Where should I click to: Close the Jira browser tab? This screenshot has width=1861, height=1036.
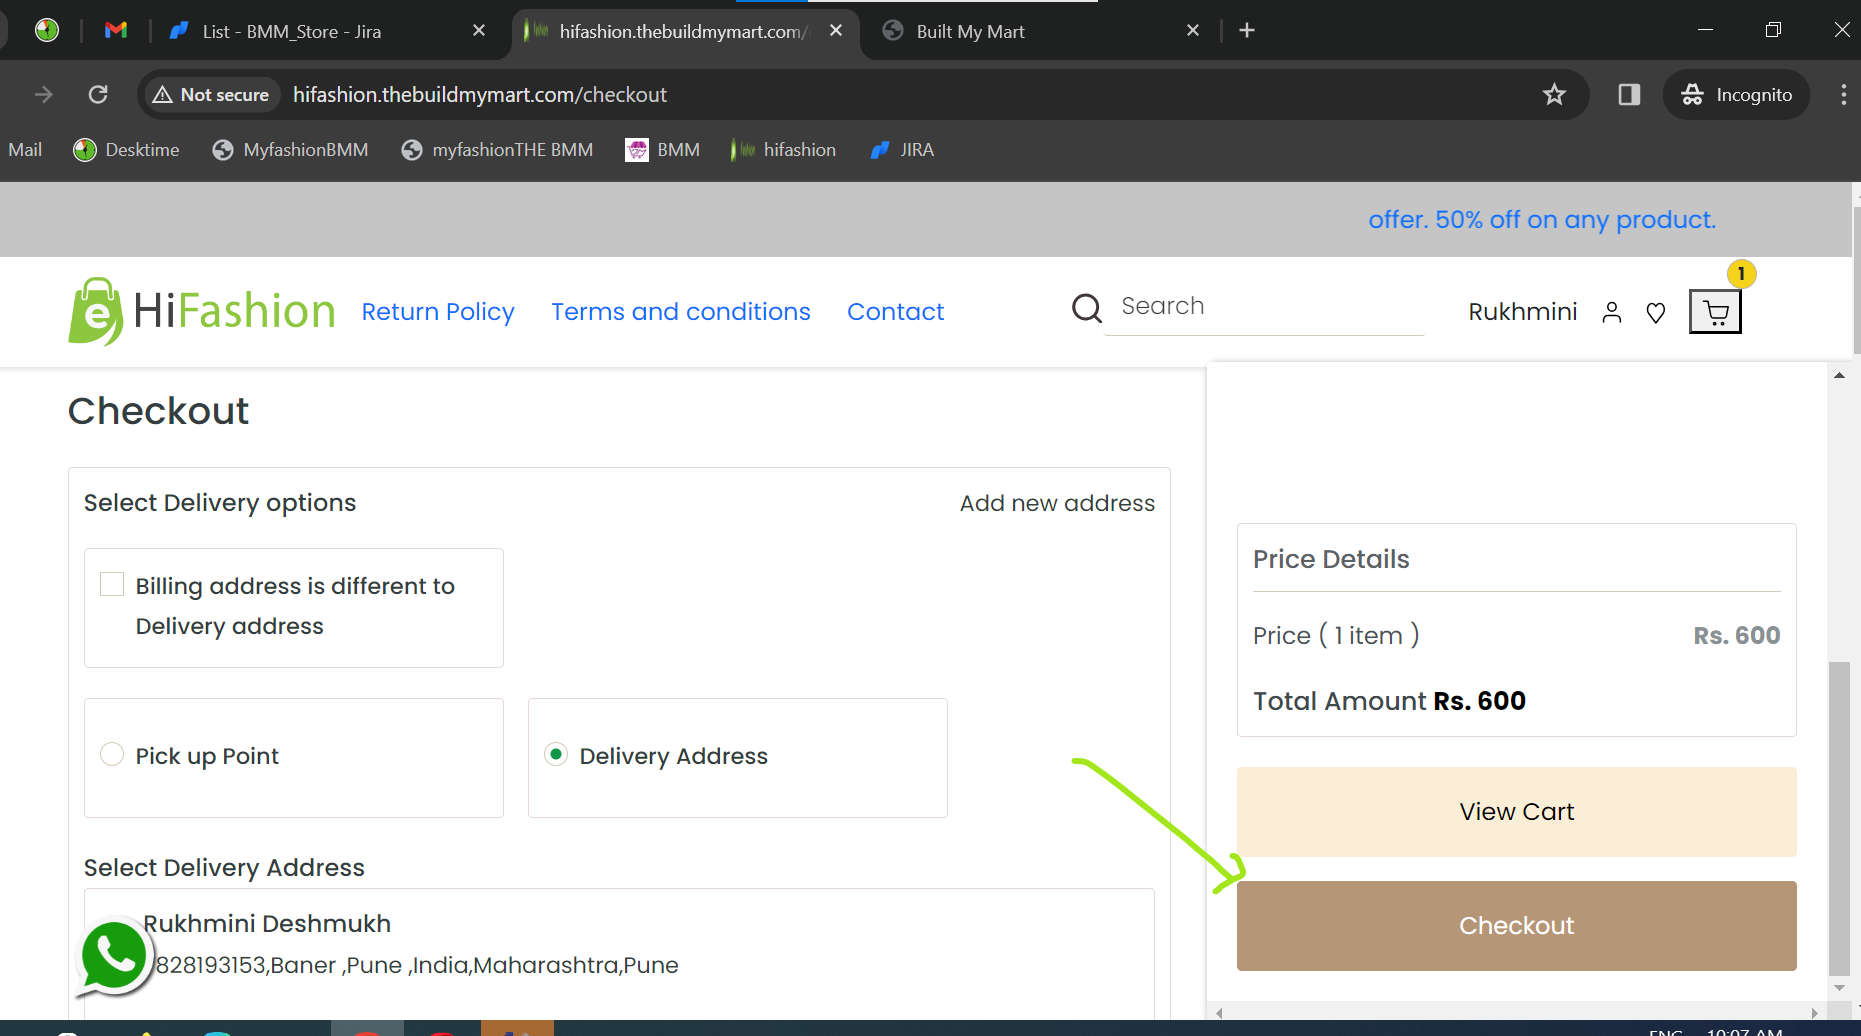click(479, 31)
